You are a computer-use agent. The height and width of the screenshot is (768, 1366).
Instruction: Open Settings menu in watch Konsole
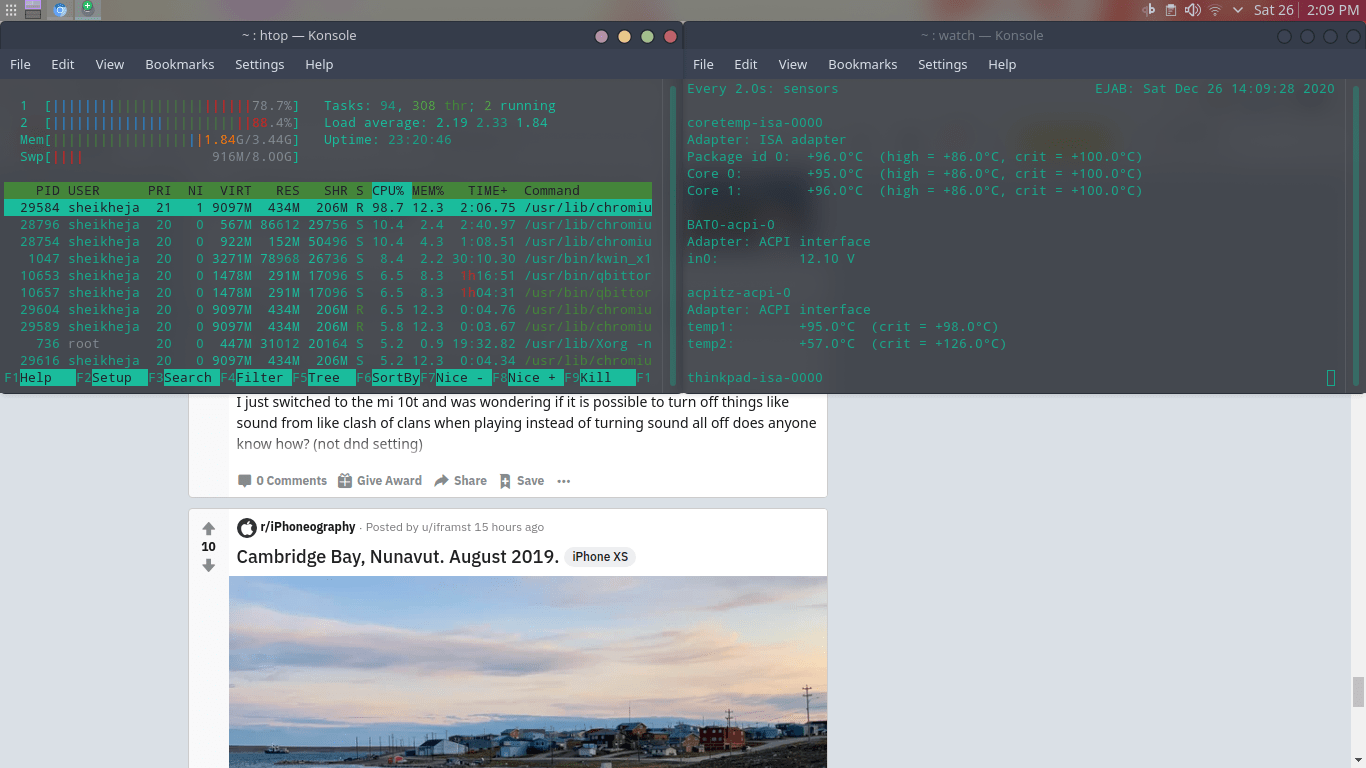click(942, 64)
